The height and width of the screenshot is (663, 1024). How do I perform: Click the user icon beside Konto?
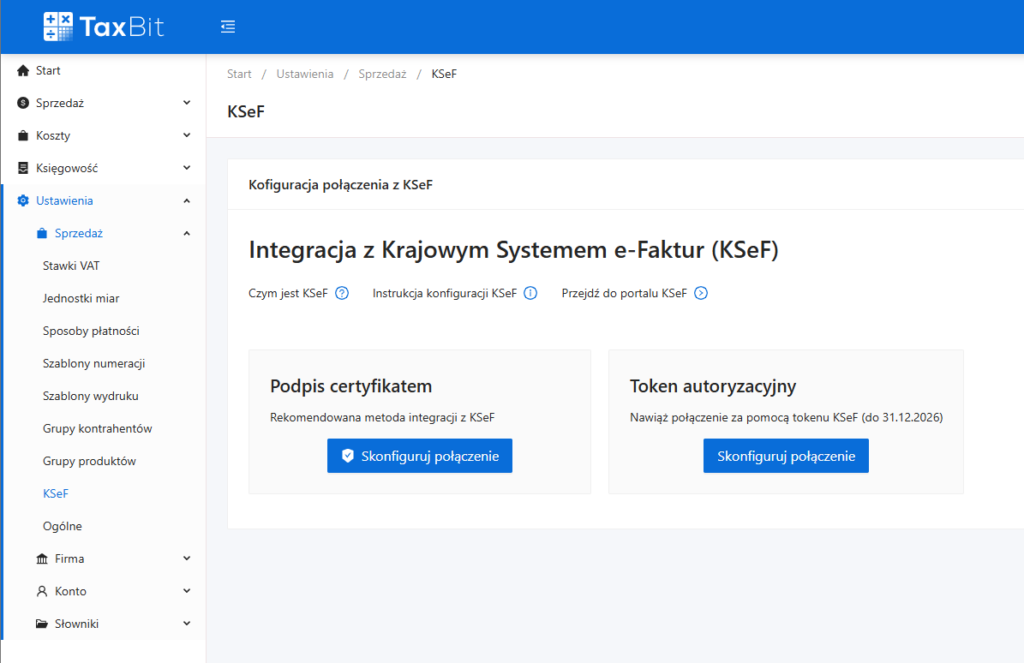click(42, 591)
